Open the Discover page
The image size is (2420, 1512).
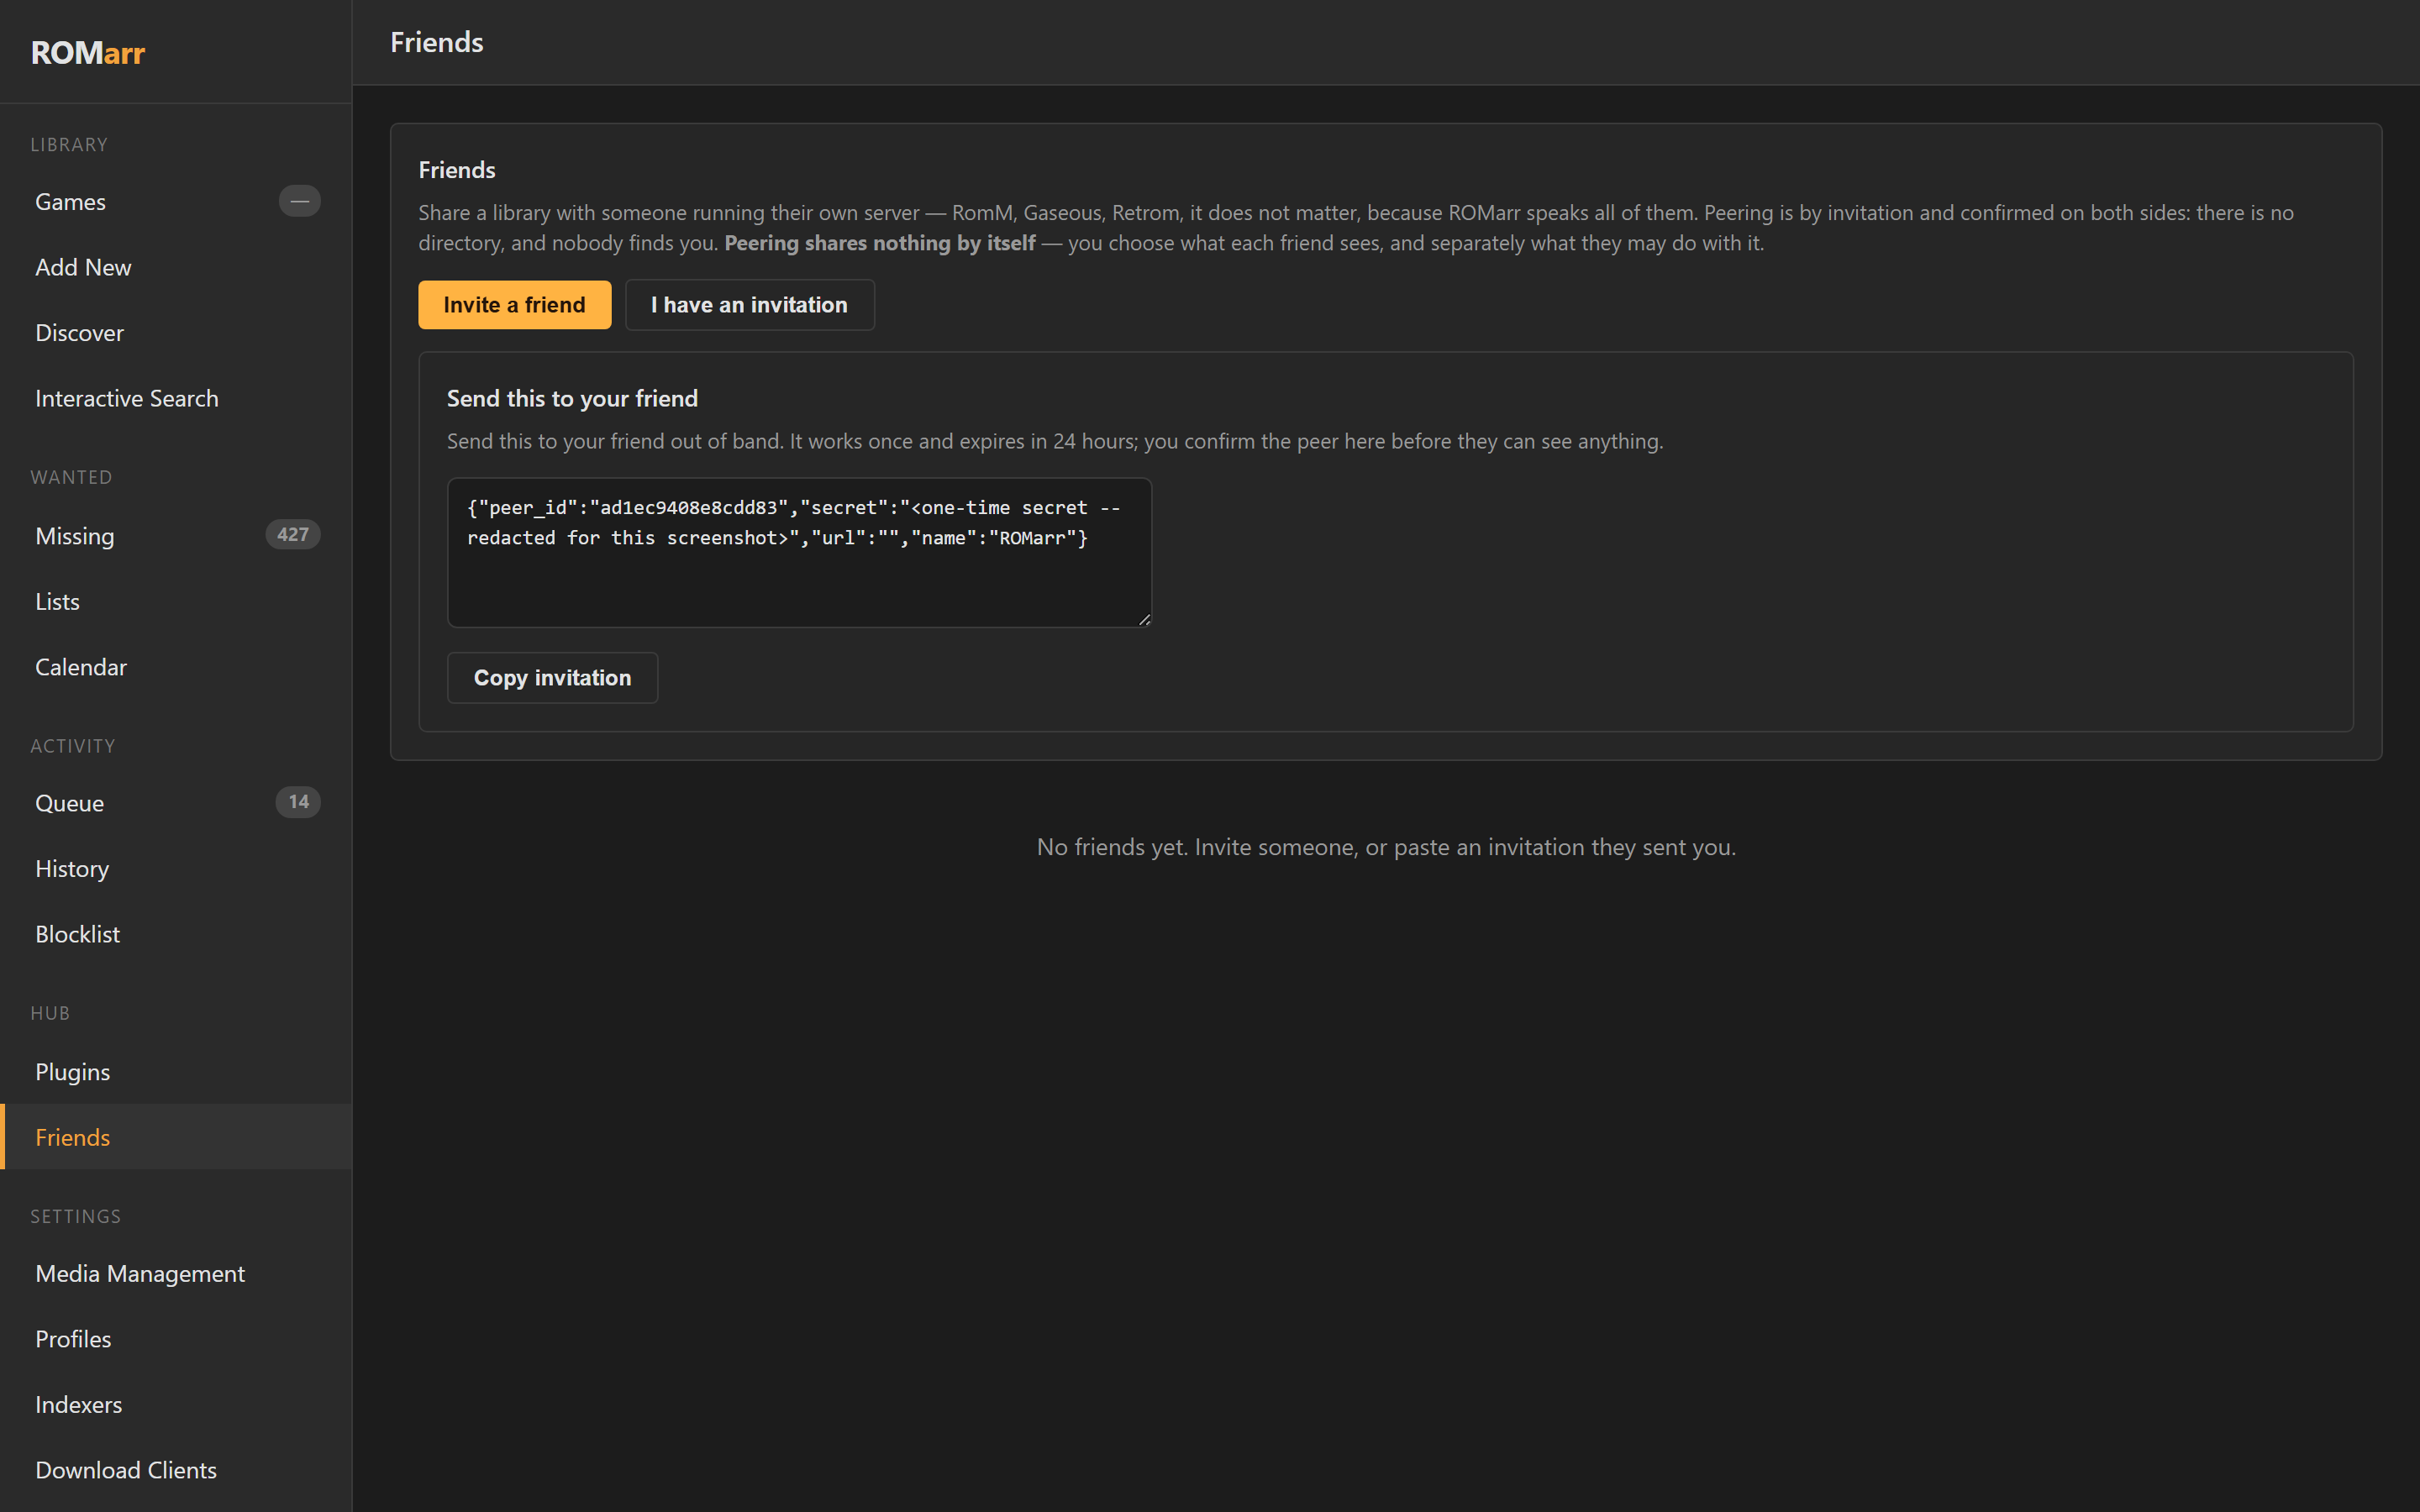tap(176, 333)
